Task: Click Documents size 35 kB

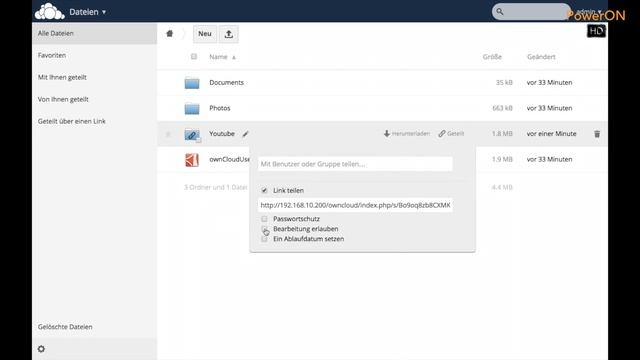Action: tap(504, 82)
